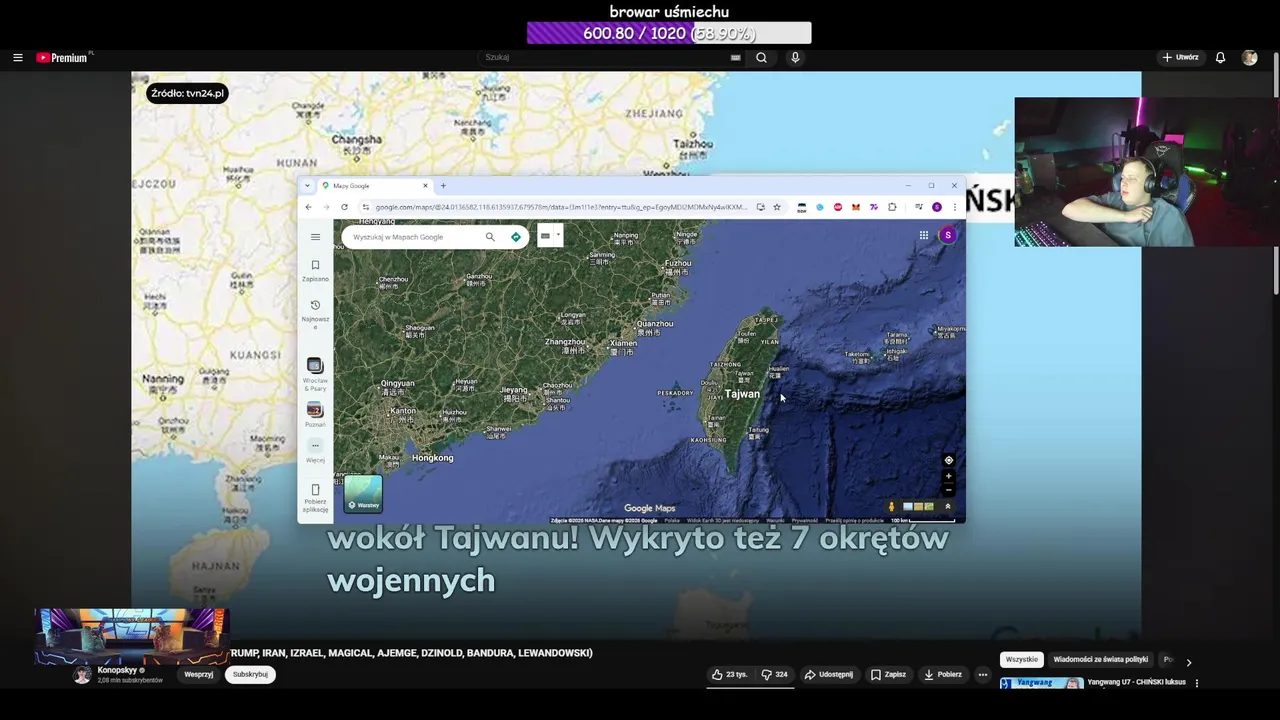Open a new Chrome tab with the plus button

click(443, 186)
